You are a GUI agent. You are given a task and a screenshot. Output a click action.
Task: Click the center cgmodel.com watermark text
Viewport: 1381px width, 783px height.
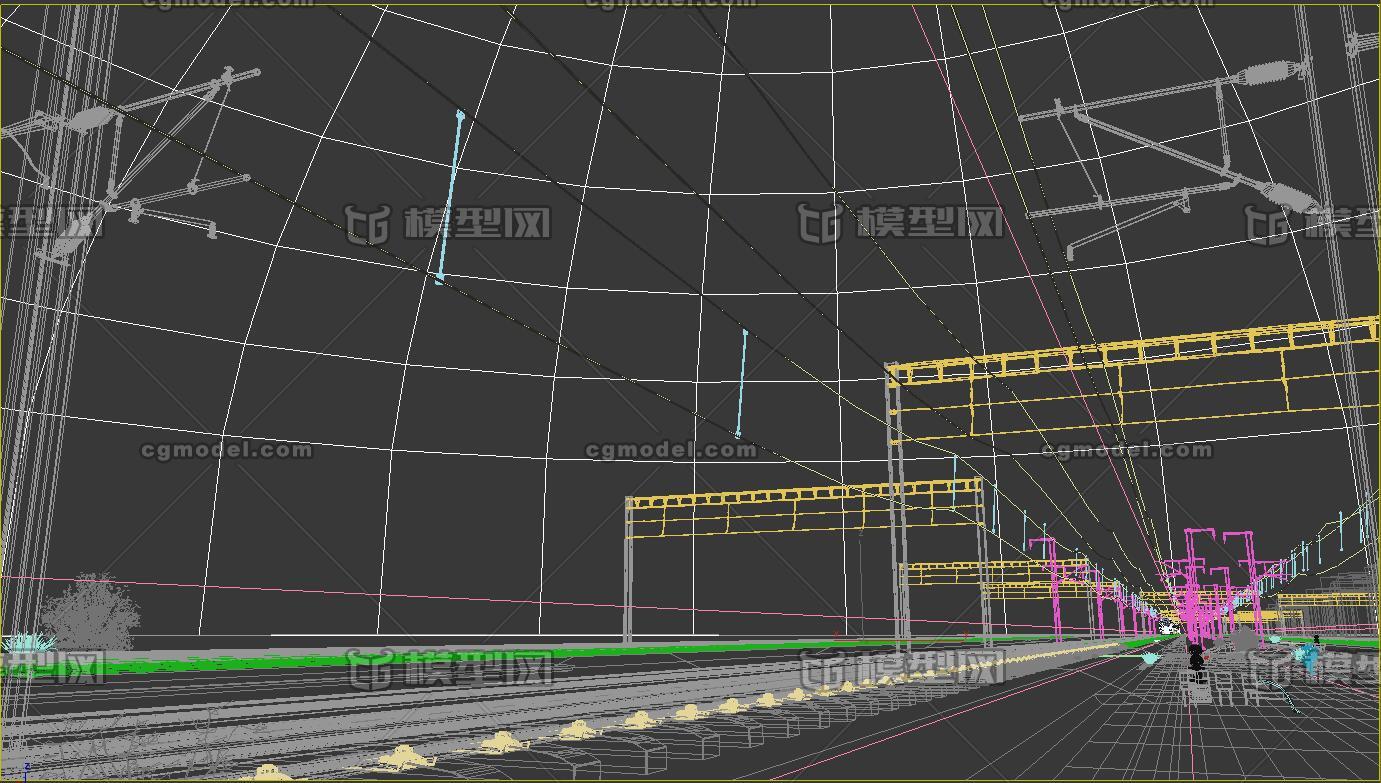coord(670,451)
